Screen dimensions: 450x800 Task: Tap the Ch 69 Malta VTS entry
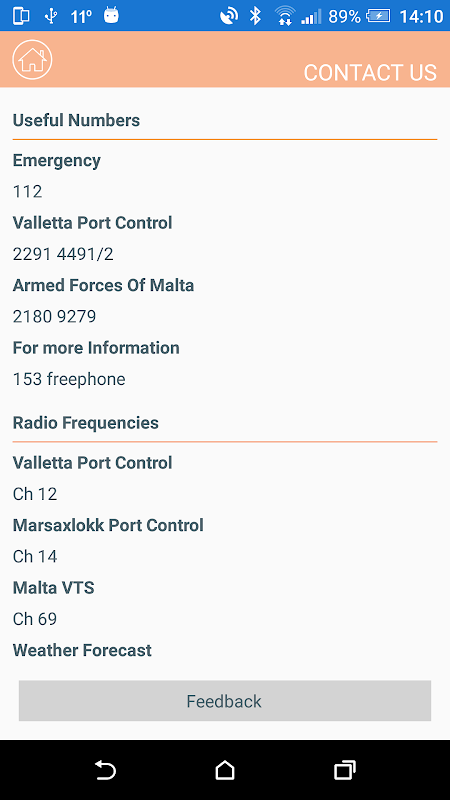click(35, 619)
